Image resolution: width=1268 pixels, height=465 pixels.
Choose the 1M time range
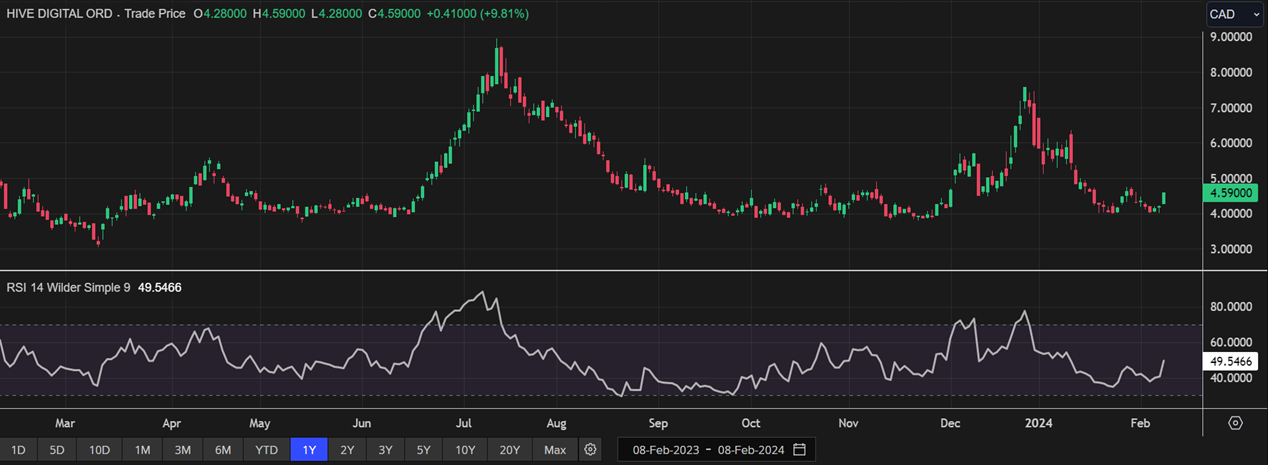click(x=142, y=450)
